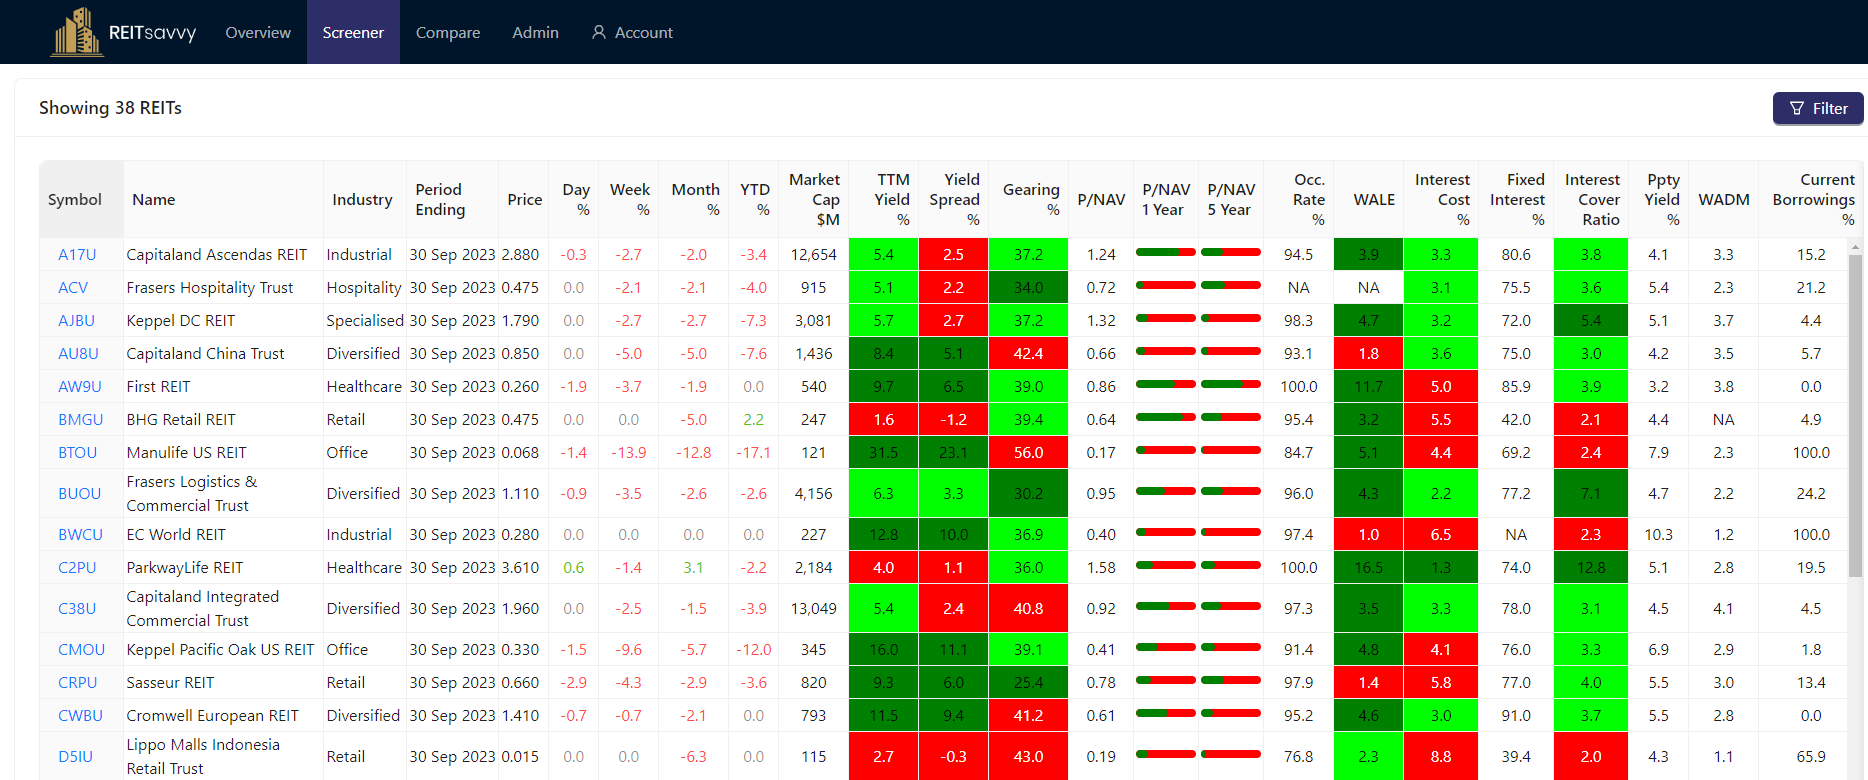Sort by Interest Cover Ratio header
The image size is (1868, 780).
pyautogui.click(x=1592, y=199)
